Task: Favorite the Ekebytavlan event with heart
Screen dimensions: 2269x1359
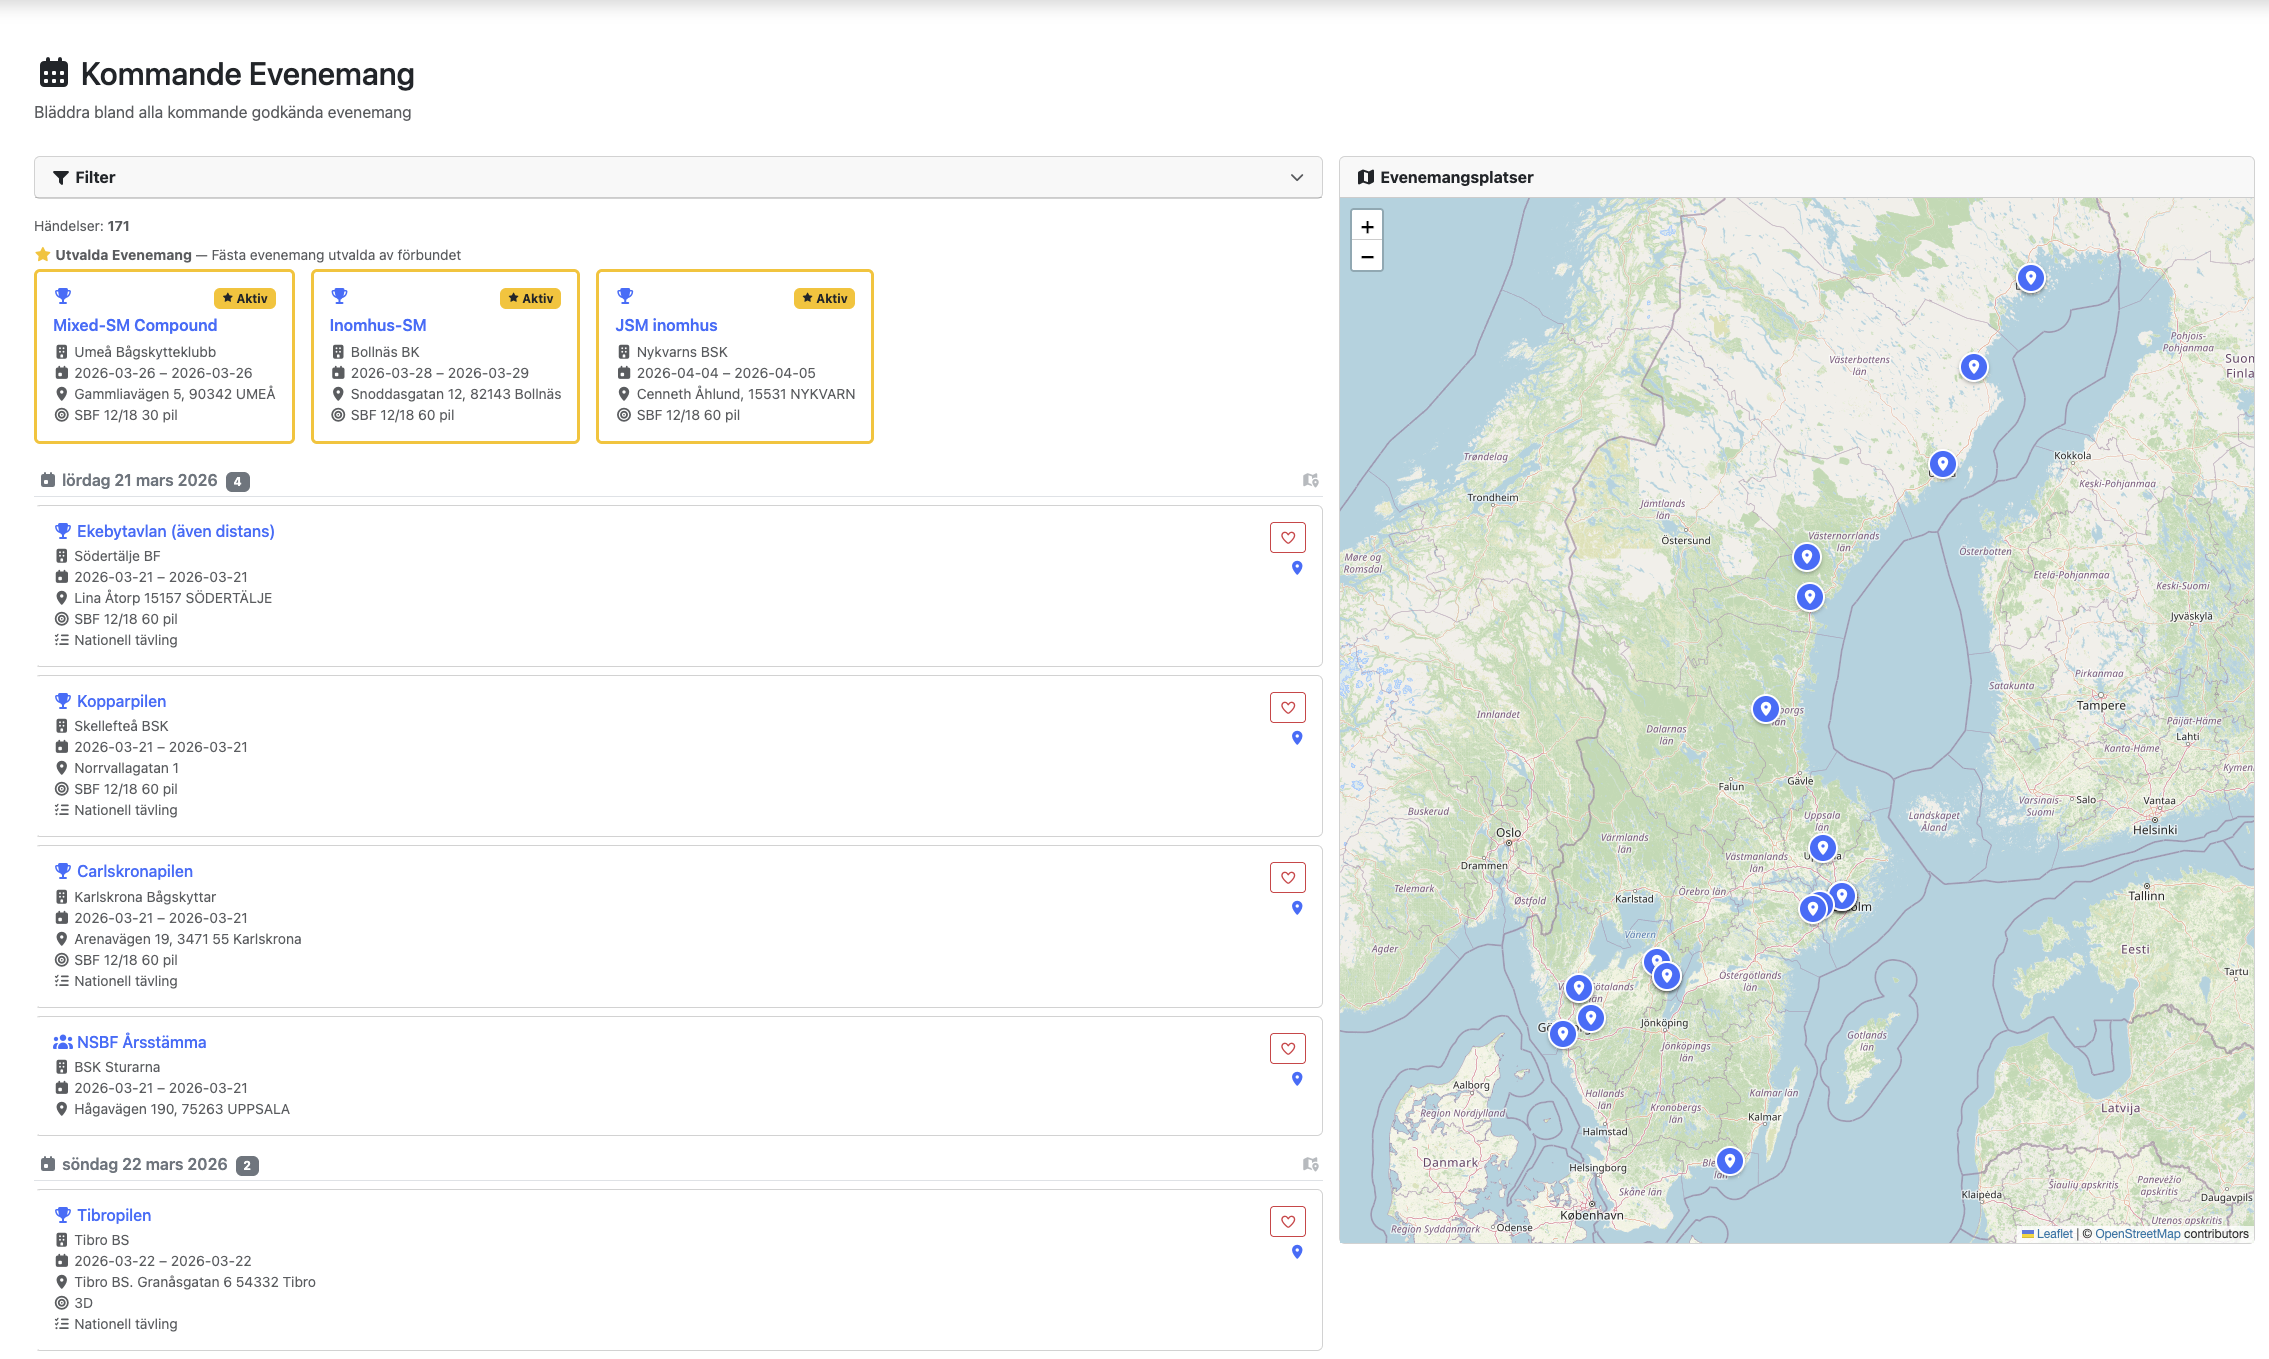Action: [1287, 538]
